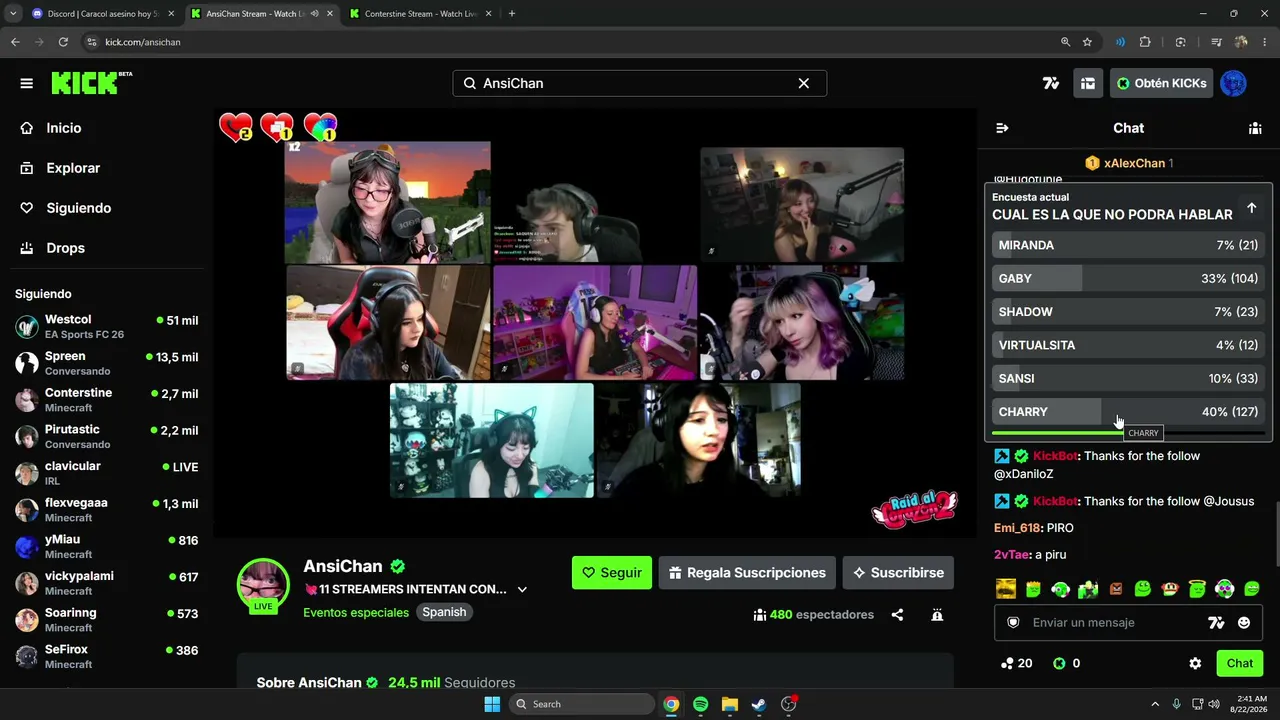Select the Spanish language tag

[x=444, y=612]
